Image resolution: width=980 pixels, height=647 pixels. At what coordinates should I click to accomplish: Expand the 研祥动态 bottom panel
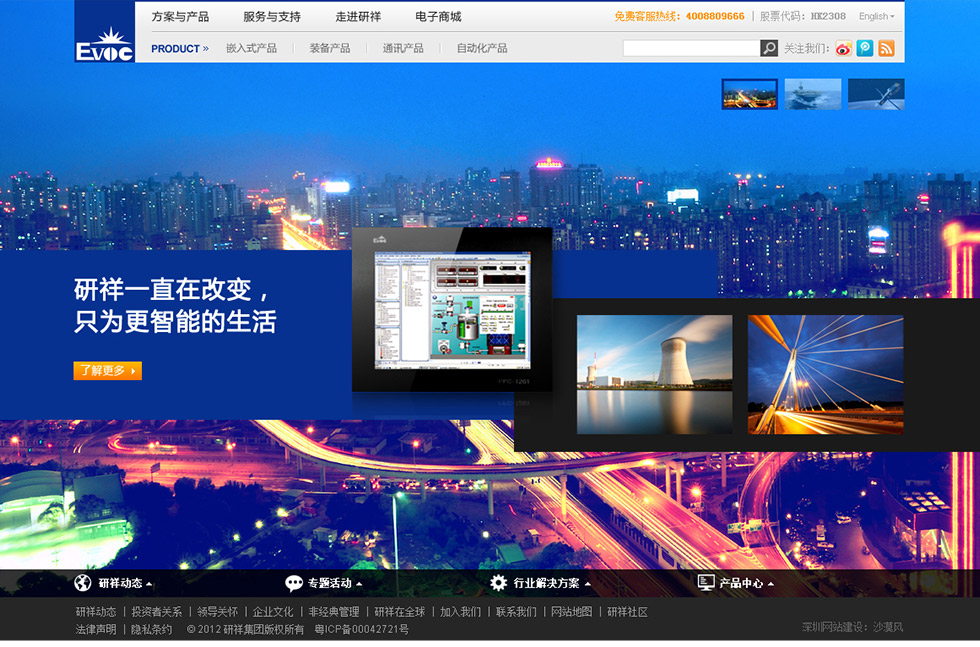click(x=125, y=583)
